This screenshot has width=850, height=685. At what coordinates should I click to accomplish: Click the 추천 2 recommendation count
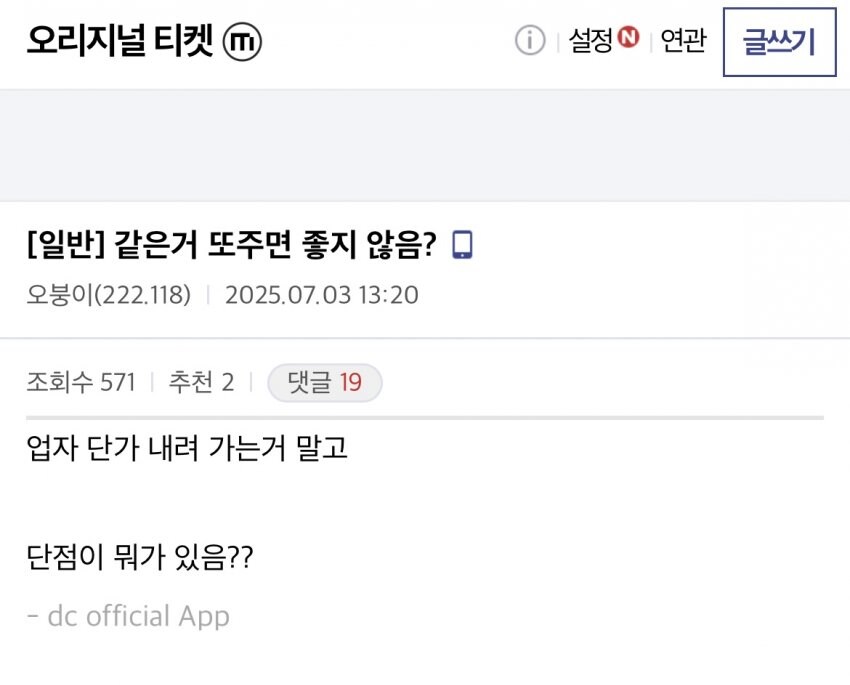coord(200,382)
